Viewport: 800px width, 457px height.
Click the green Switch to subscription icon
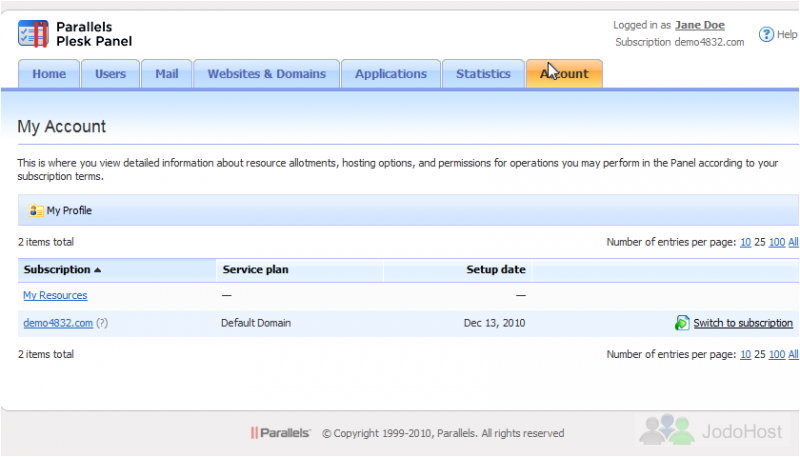pyautogui.click(x=682, y=323)
